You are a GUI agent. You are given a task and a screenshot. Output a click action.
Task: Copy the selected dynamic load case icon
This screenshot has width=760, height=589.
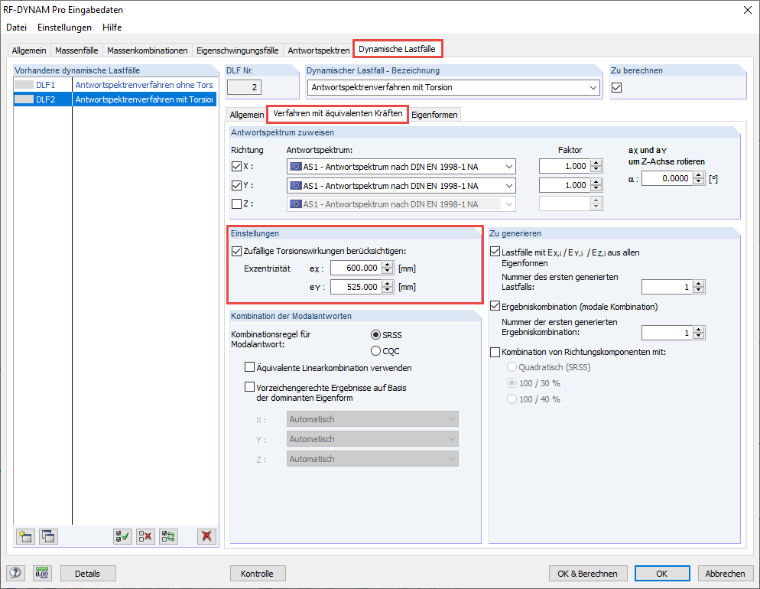click(48, 536)
